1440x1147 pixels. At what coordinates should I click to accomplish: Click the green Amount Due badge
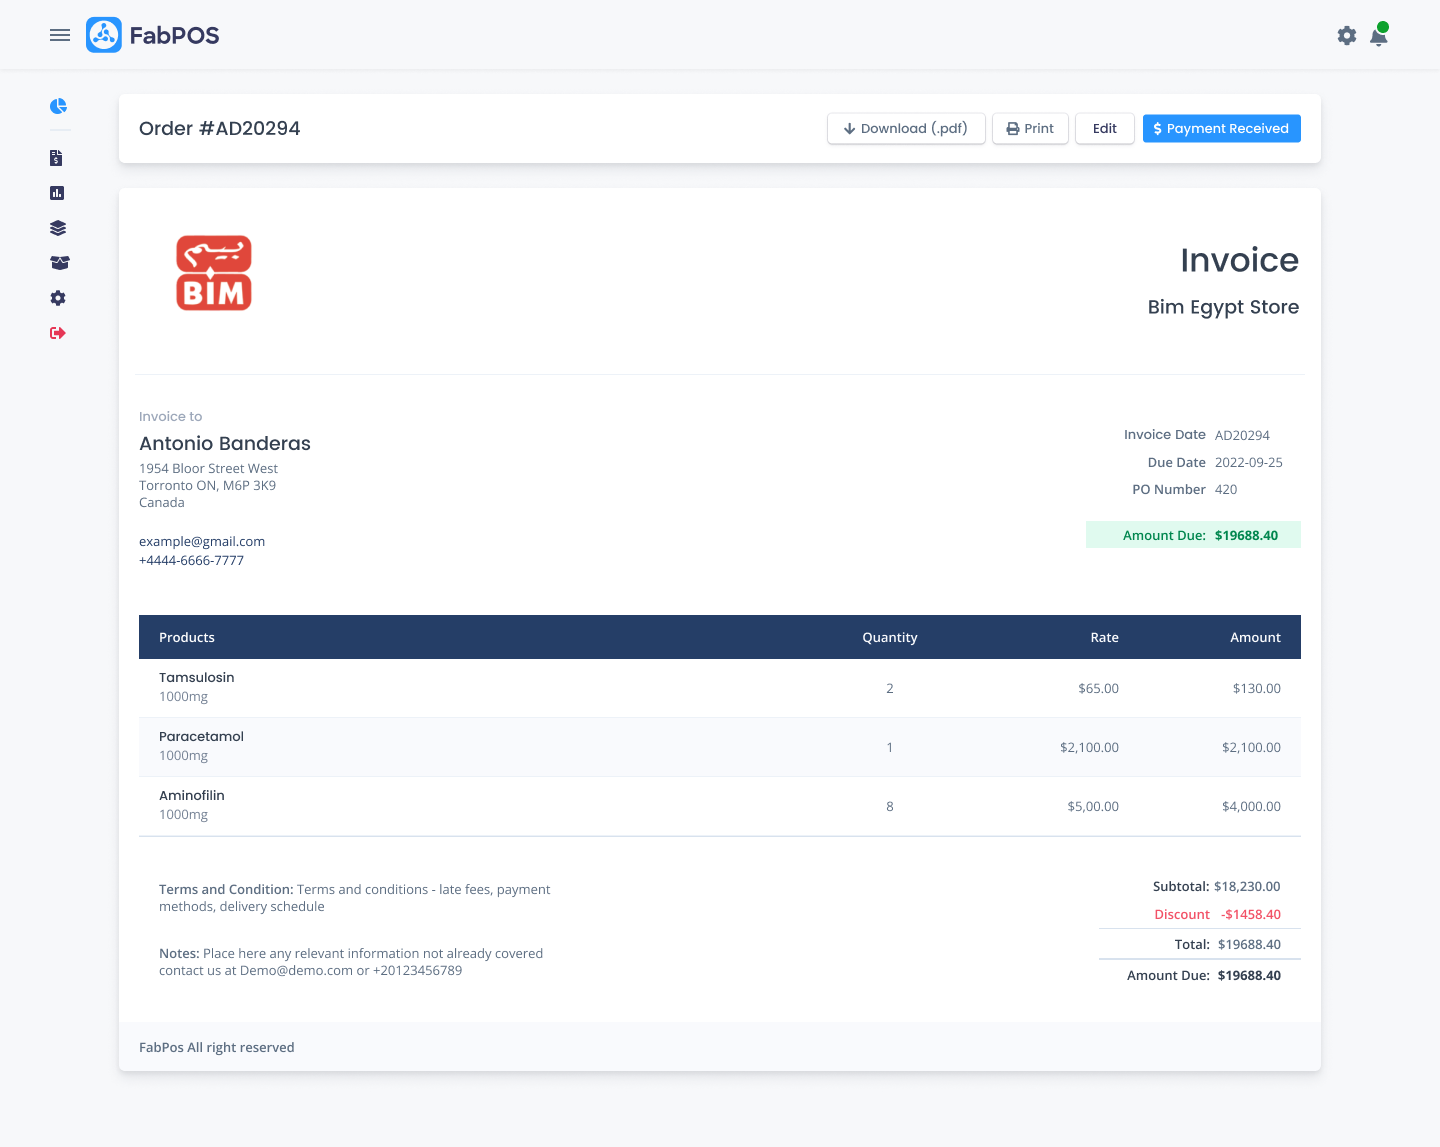pos(1194,535)
